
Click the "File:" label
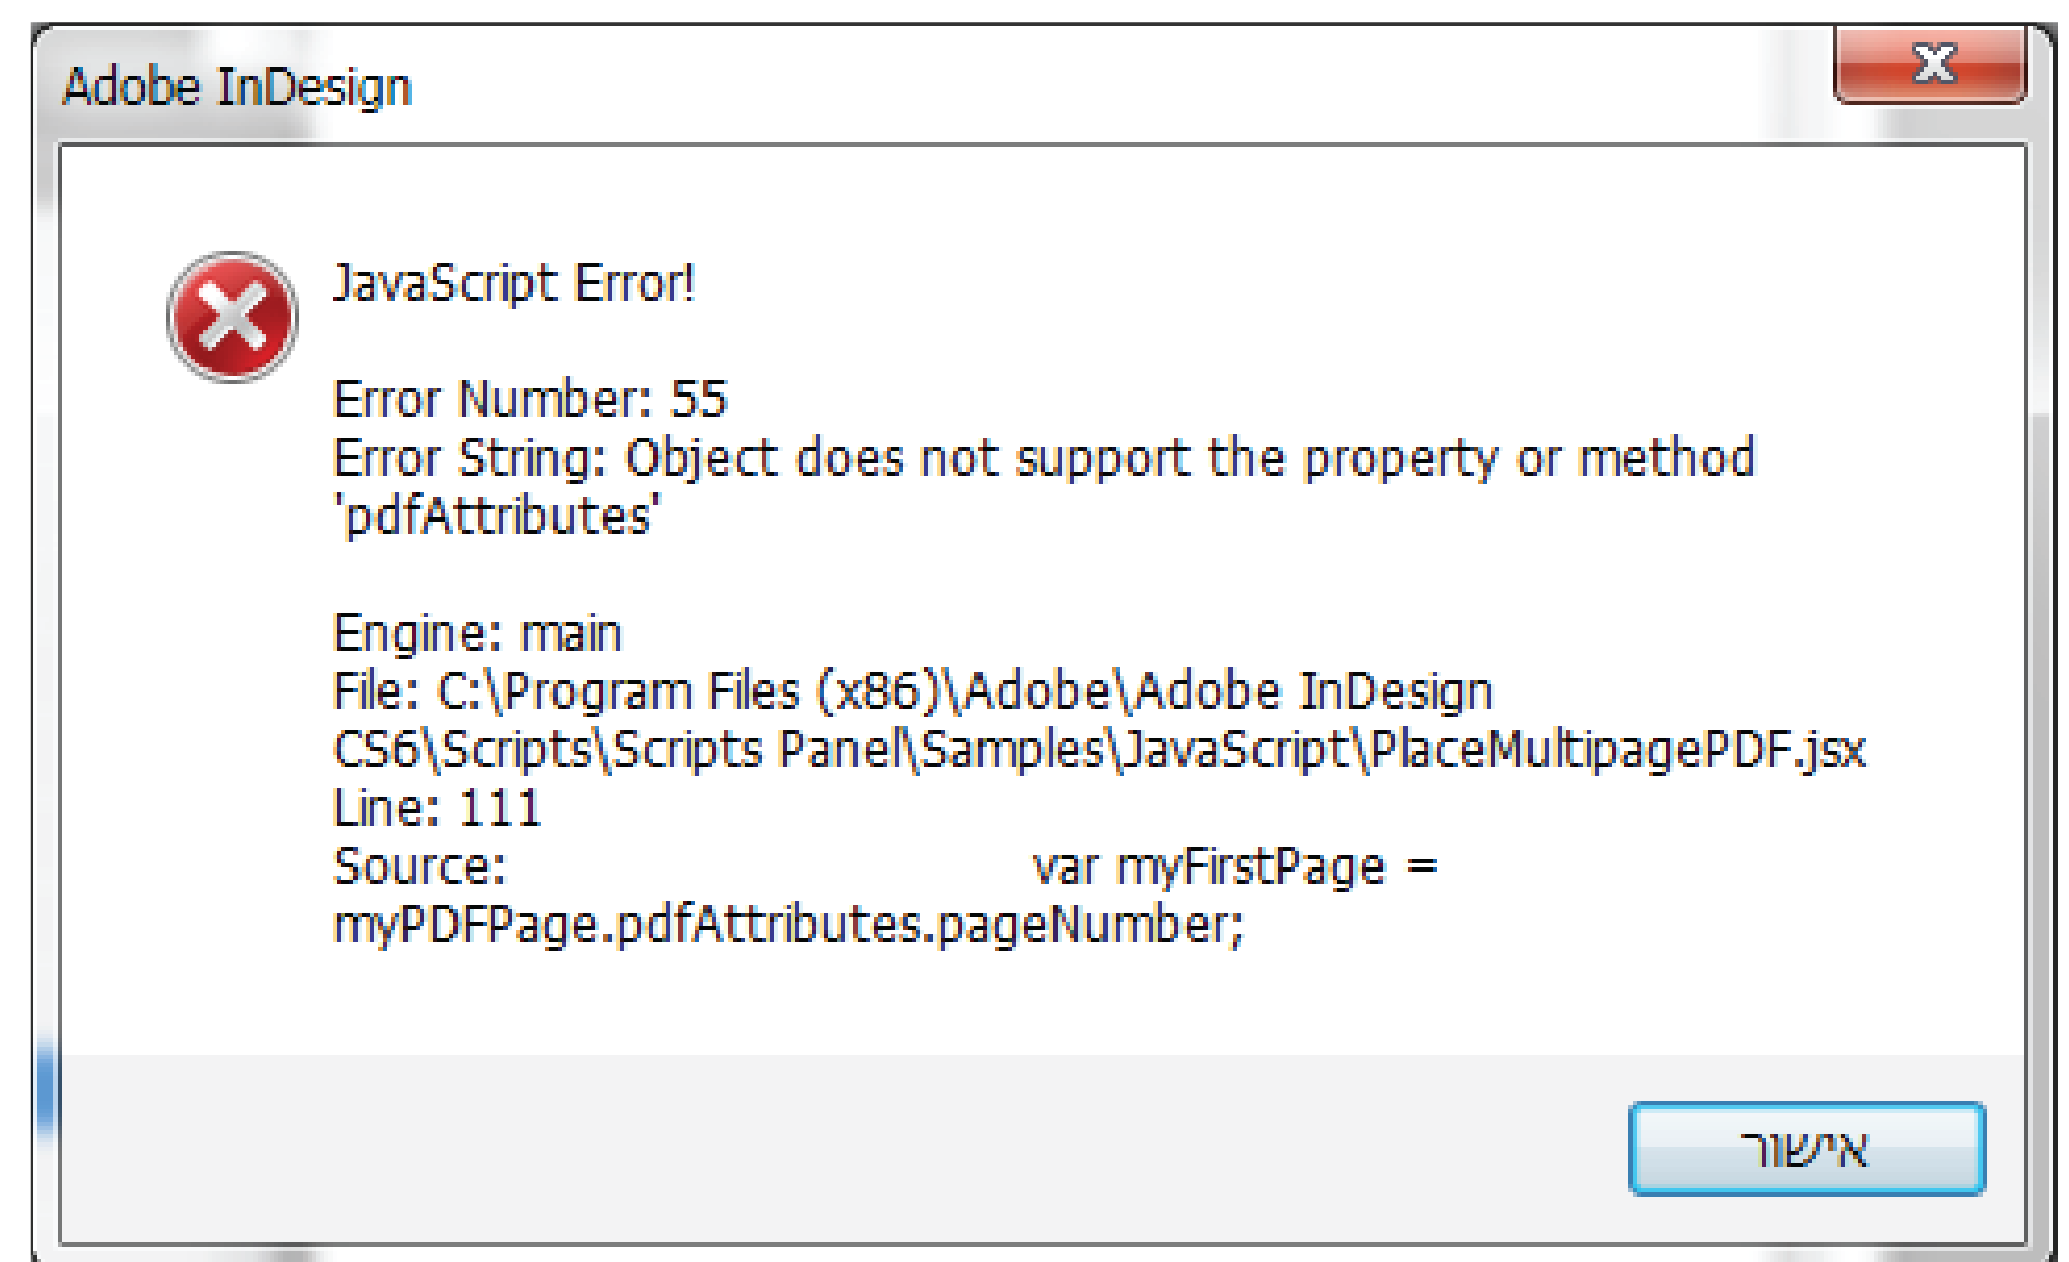[x=376, y=691]
